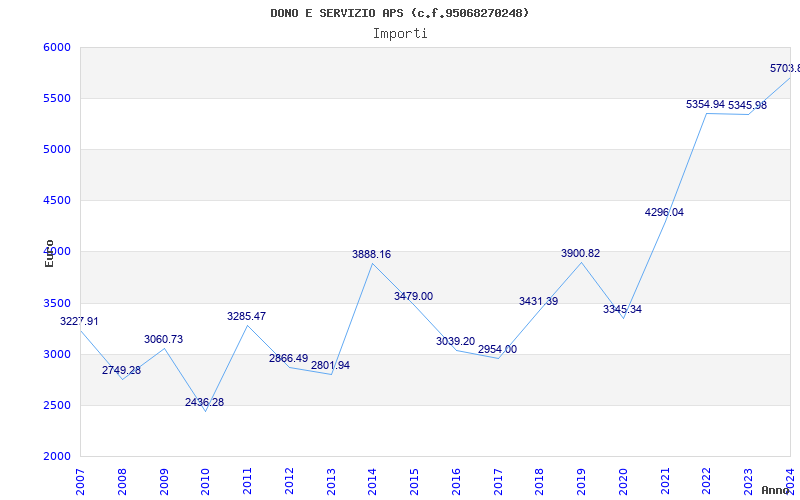Click the "Anno" x-axis title
The height and width of the screenshot is (500, 800).
(x=775, y=490)
